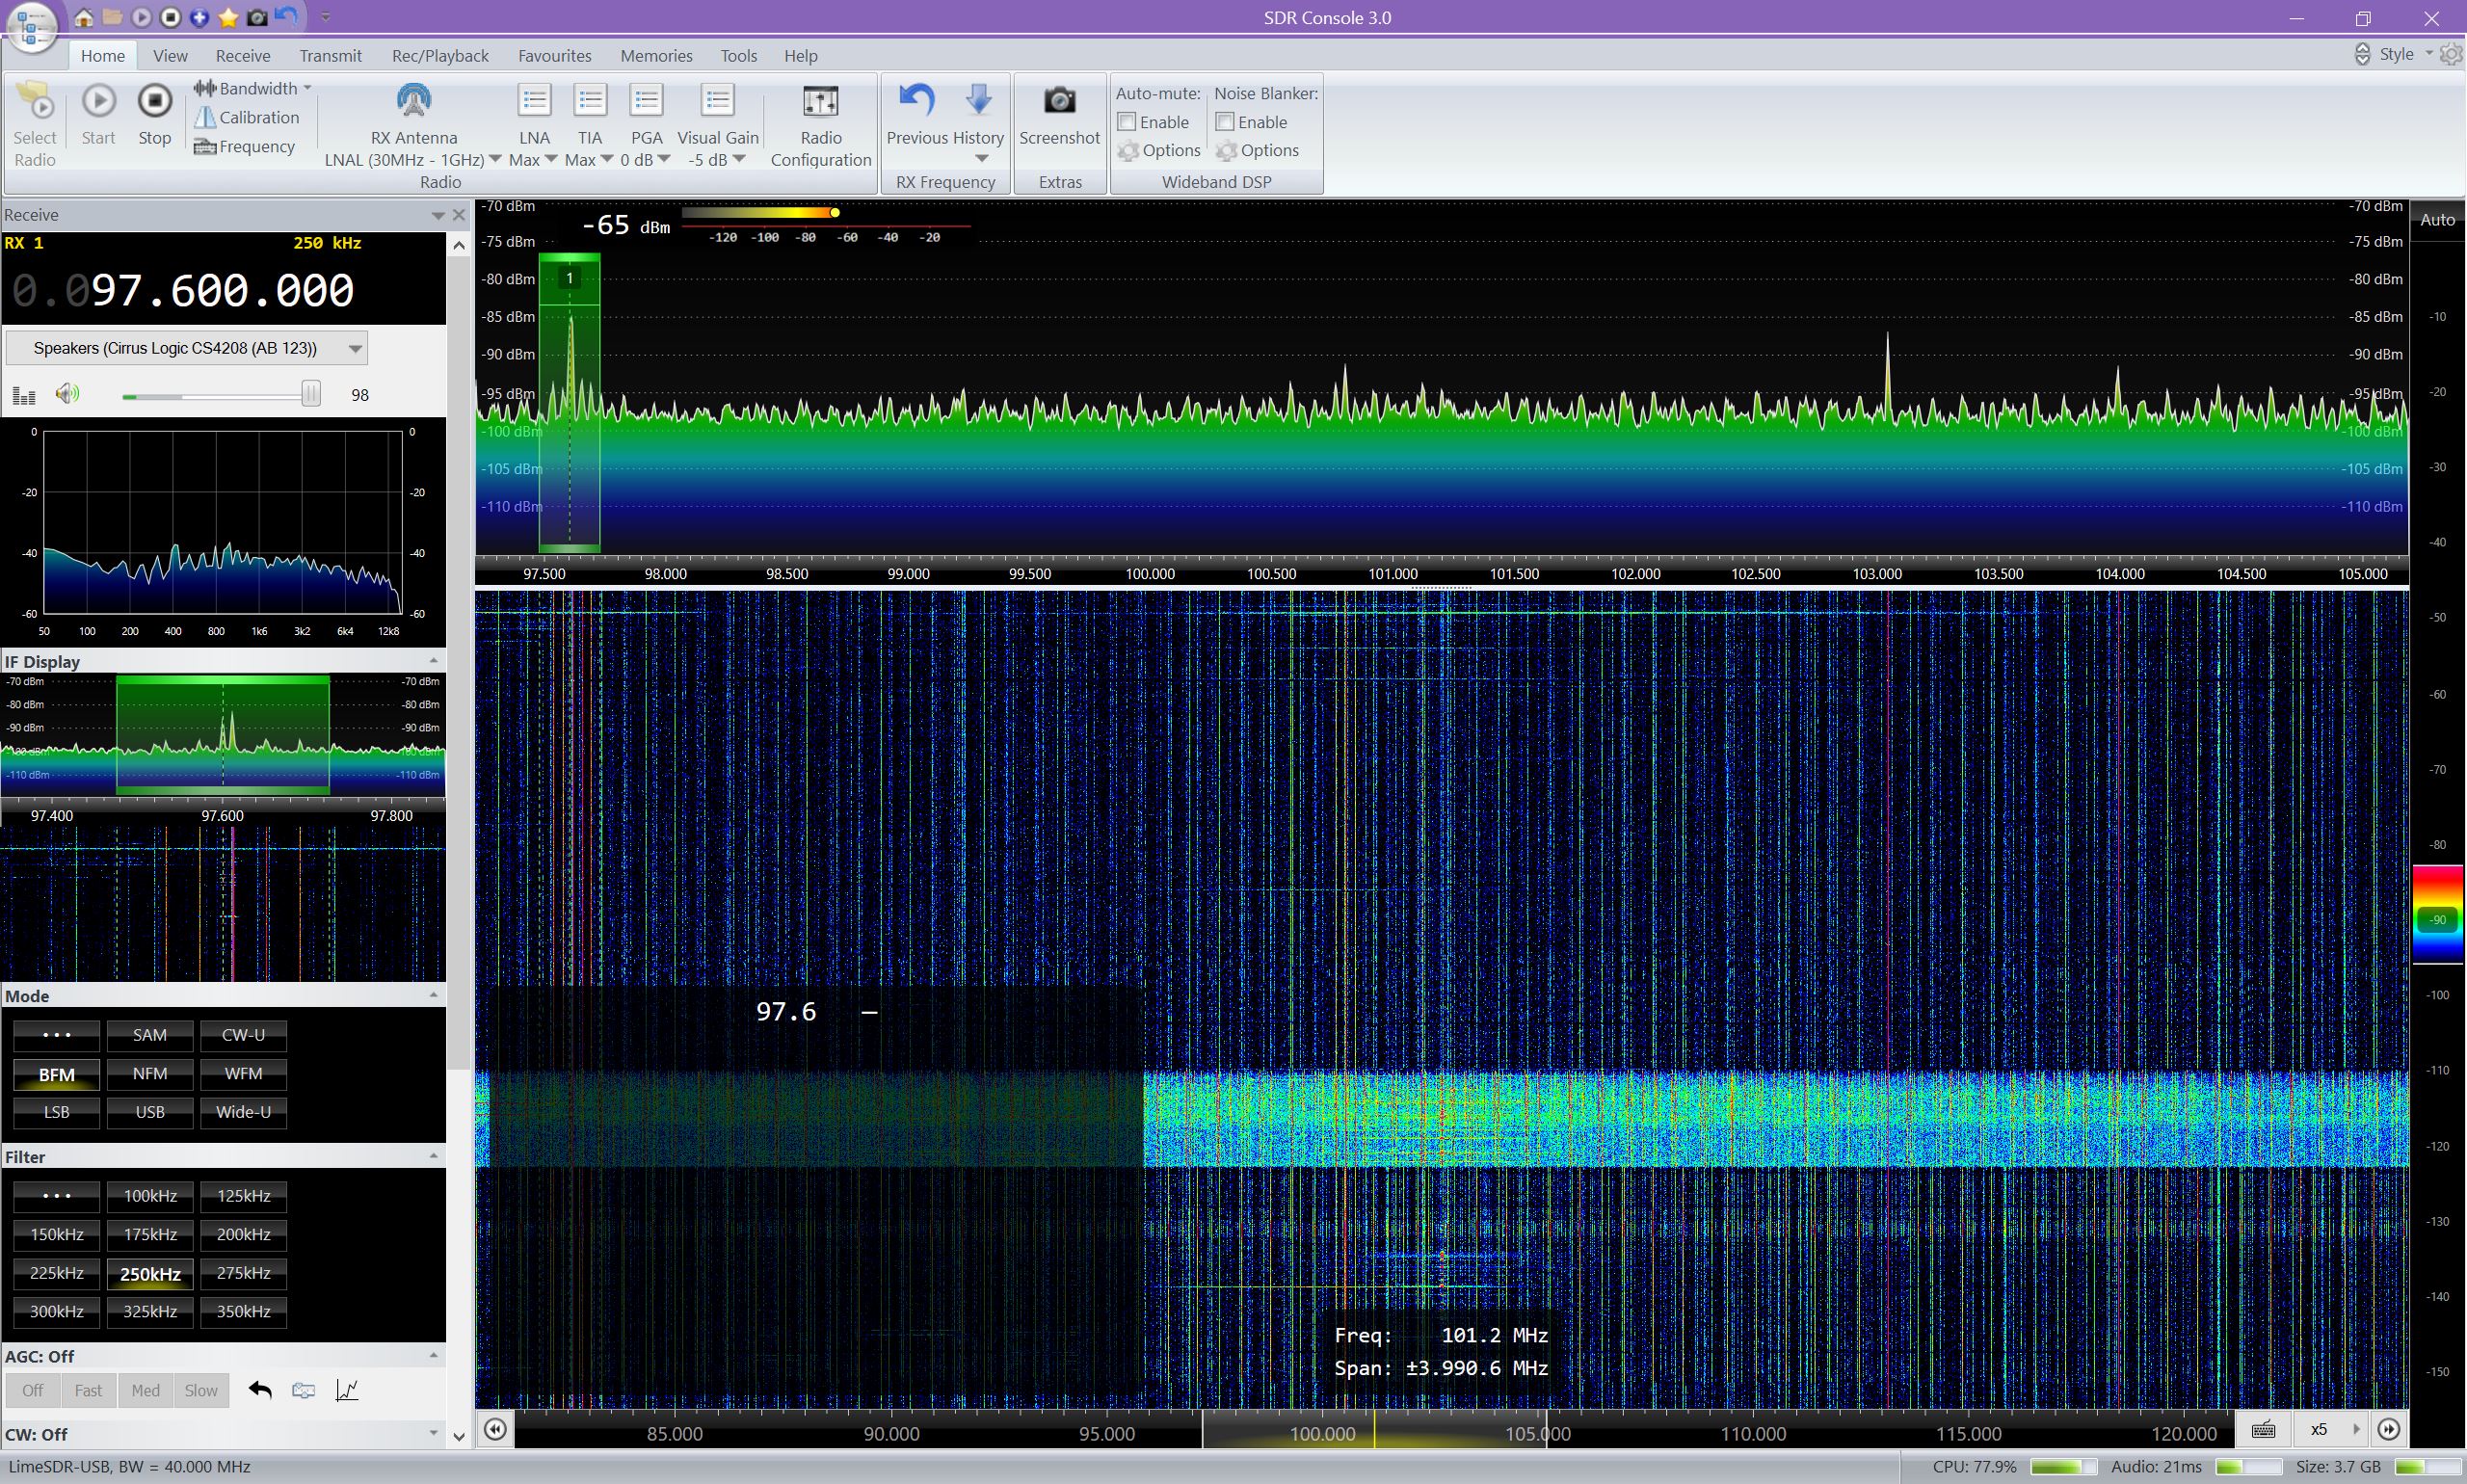Select WFM mode
The height and width of the screenshot is (1484, 2467).
coord(243,1074)
